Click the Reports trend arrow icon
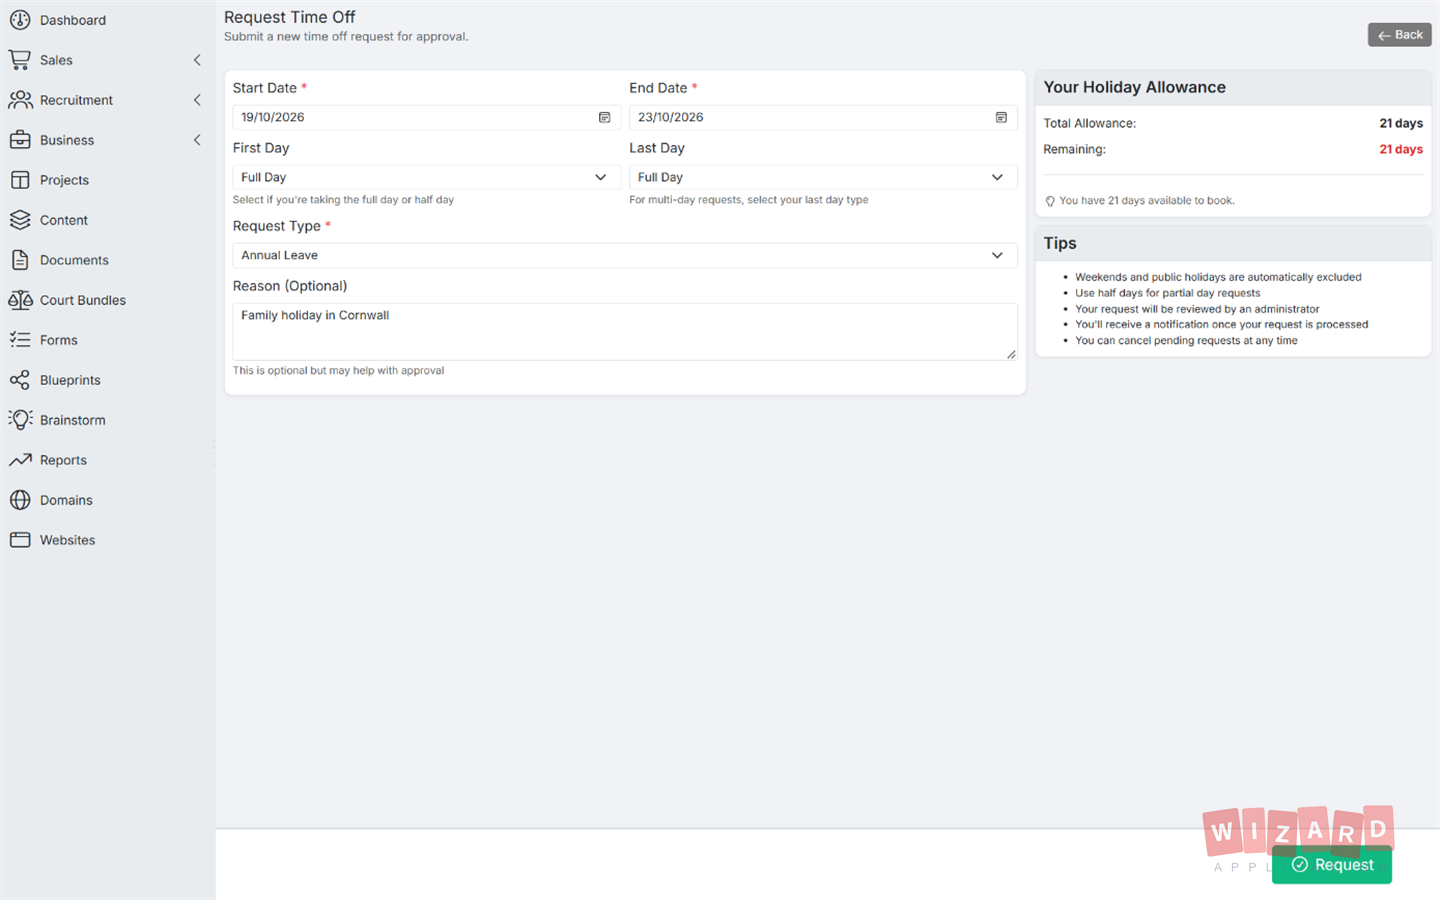This screenshot has width=1440, height=900. [x=20, y=460]
